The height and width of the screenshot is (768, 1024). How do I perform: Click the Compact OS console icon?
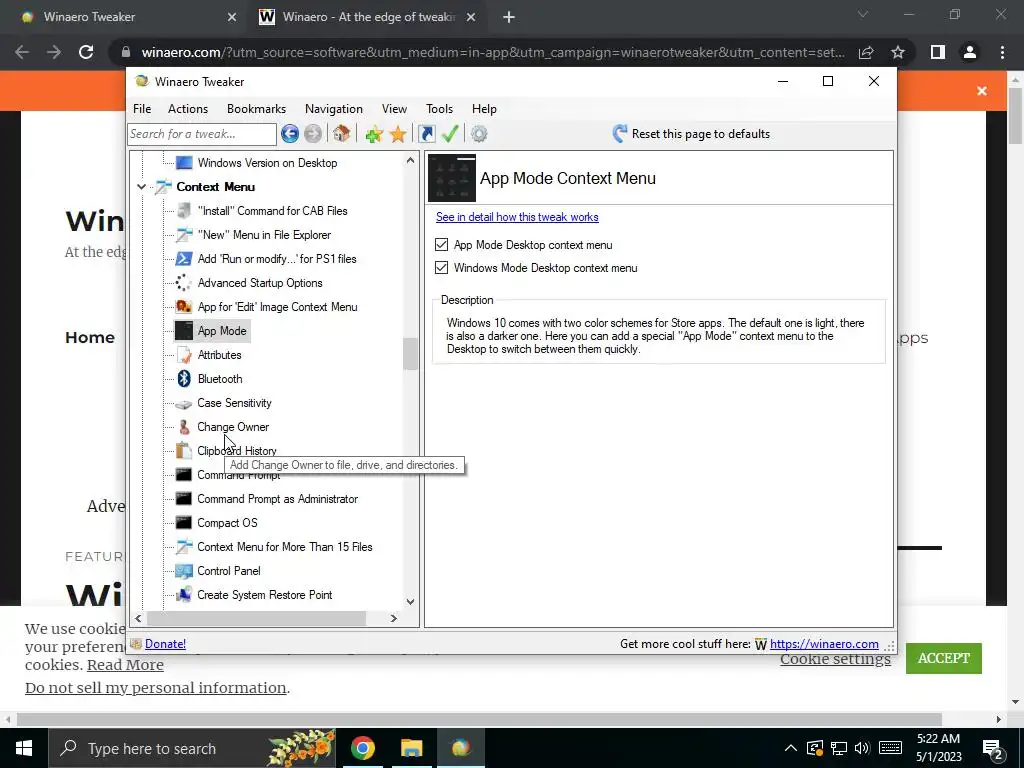[184, 522]
